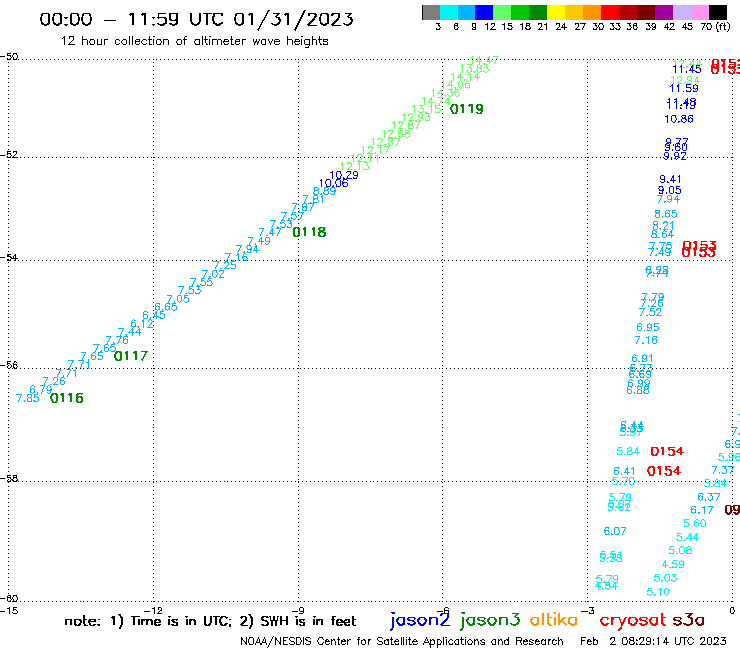
Task: Click the jason3 satellite legend label
Action: [x=490, y=620]
